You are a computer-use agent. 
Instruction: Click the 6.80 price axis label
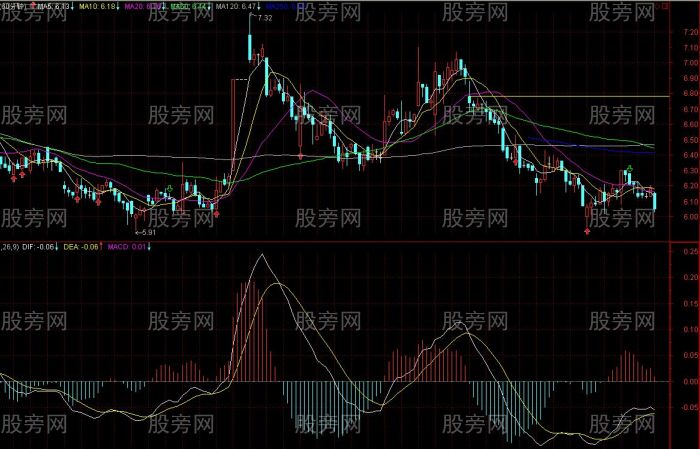(690, 93)
